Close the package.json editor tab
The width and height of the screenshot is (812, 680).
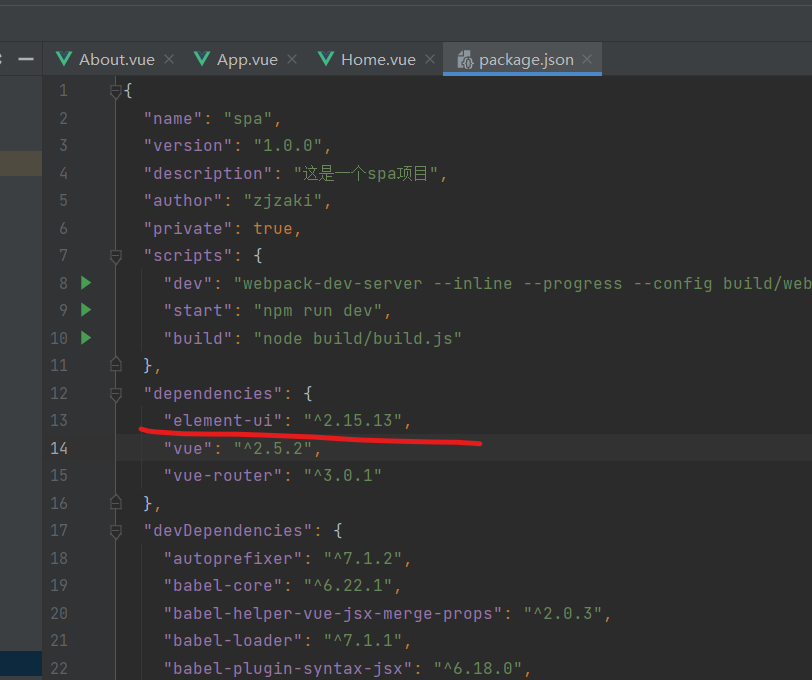pyautogui.click(x=588, y=60)
